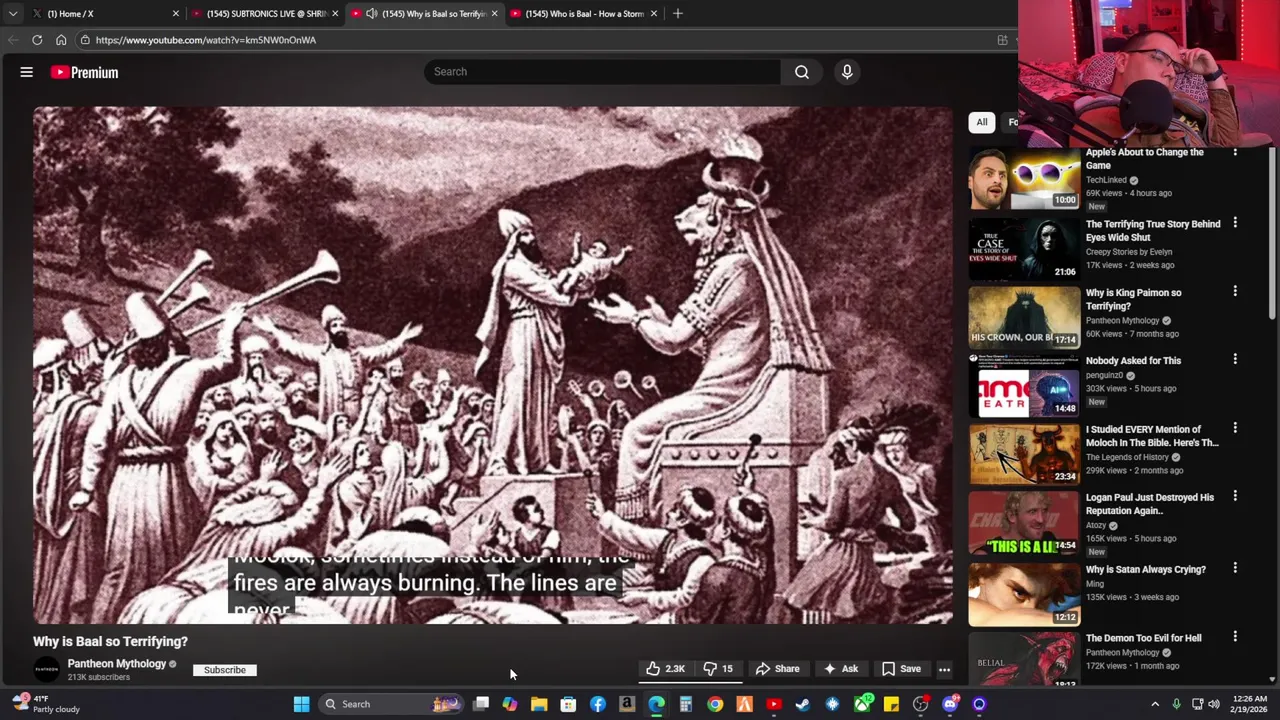
Task: Open Sticky Notes from taskbar
Action: pos(891,704)
